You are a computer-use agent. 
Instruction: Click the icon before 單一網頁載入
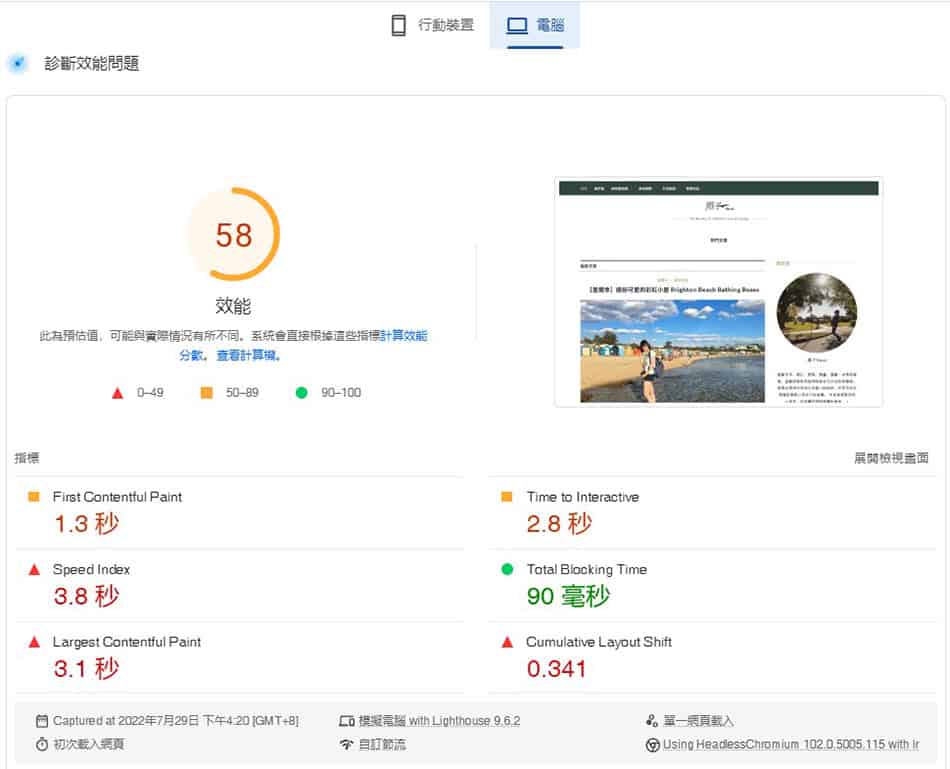[x=651, y=720]
